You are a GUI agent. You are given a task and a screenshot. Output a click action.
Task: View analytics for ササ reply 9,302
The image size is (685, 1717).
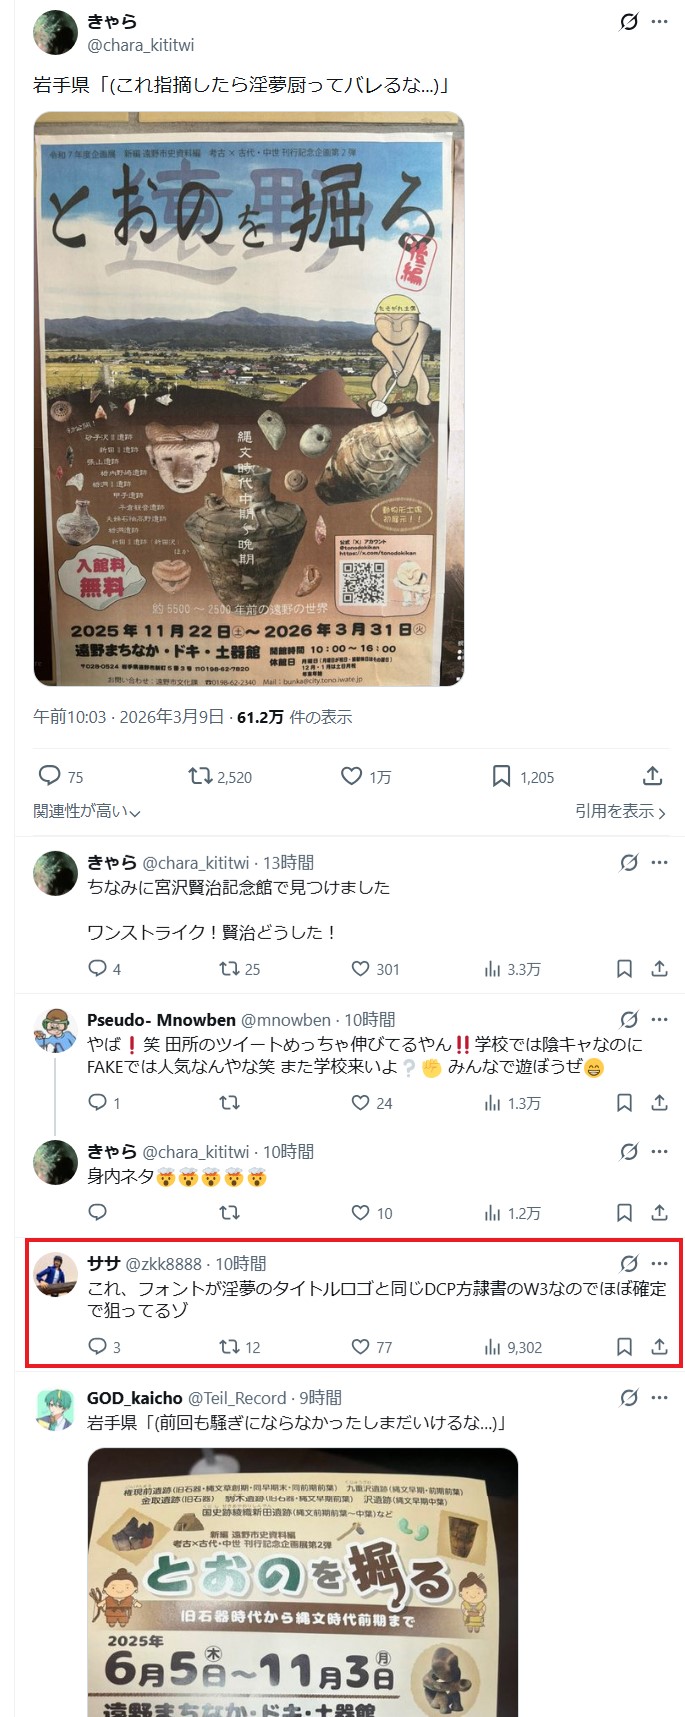[512, 1347]
